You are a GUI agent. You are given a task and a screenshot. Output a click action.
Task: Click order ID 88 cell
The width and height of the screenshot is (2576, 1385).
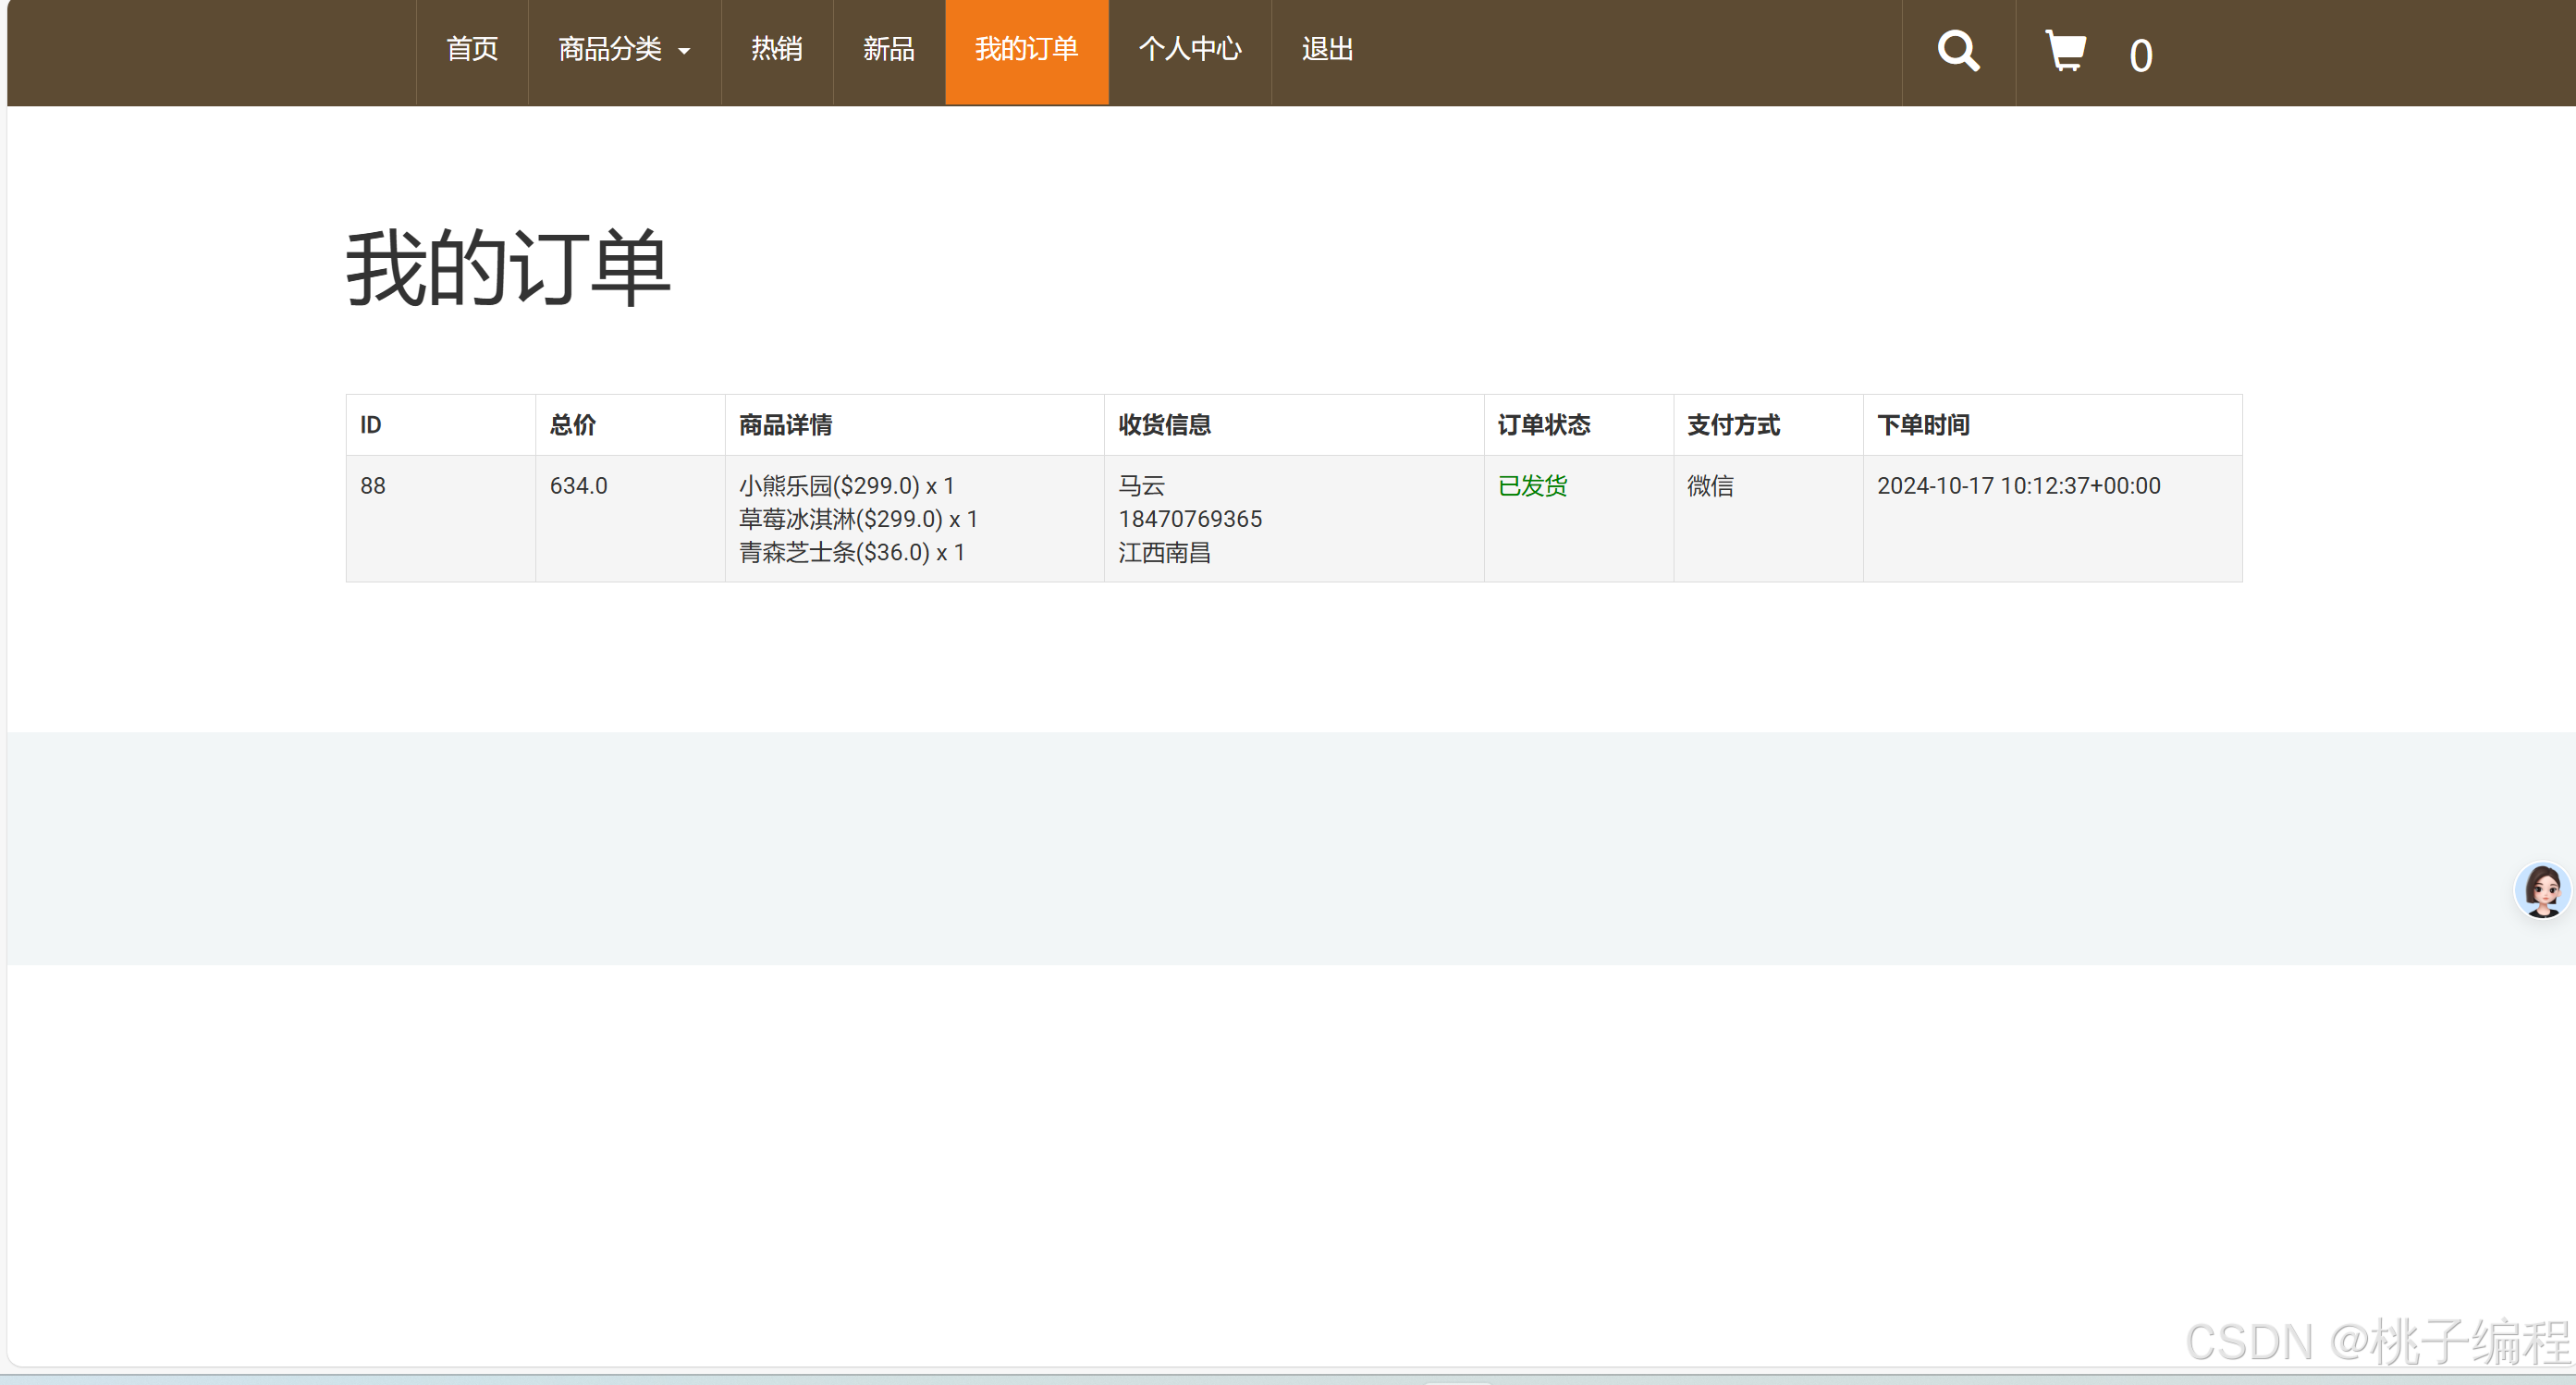click(x=373, y=486)
